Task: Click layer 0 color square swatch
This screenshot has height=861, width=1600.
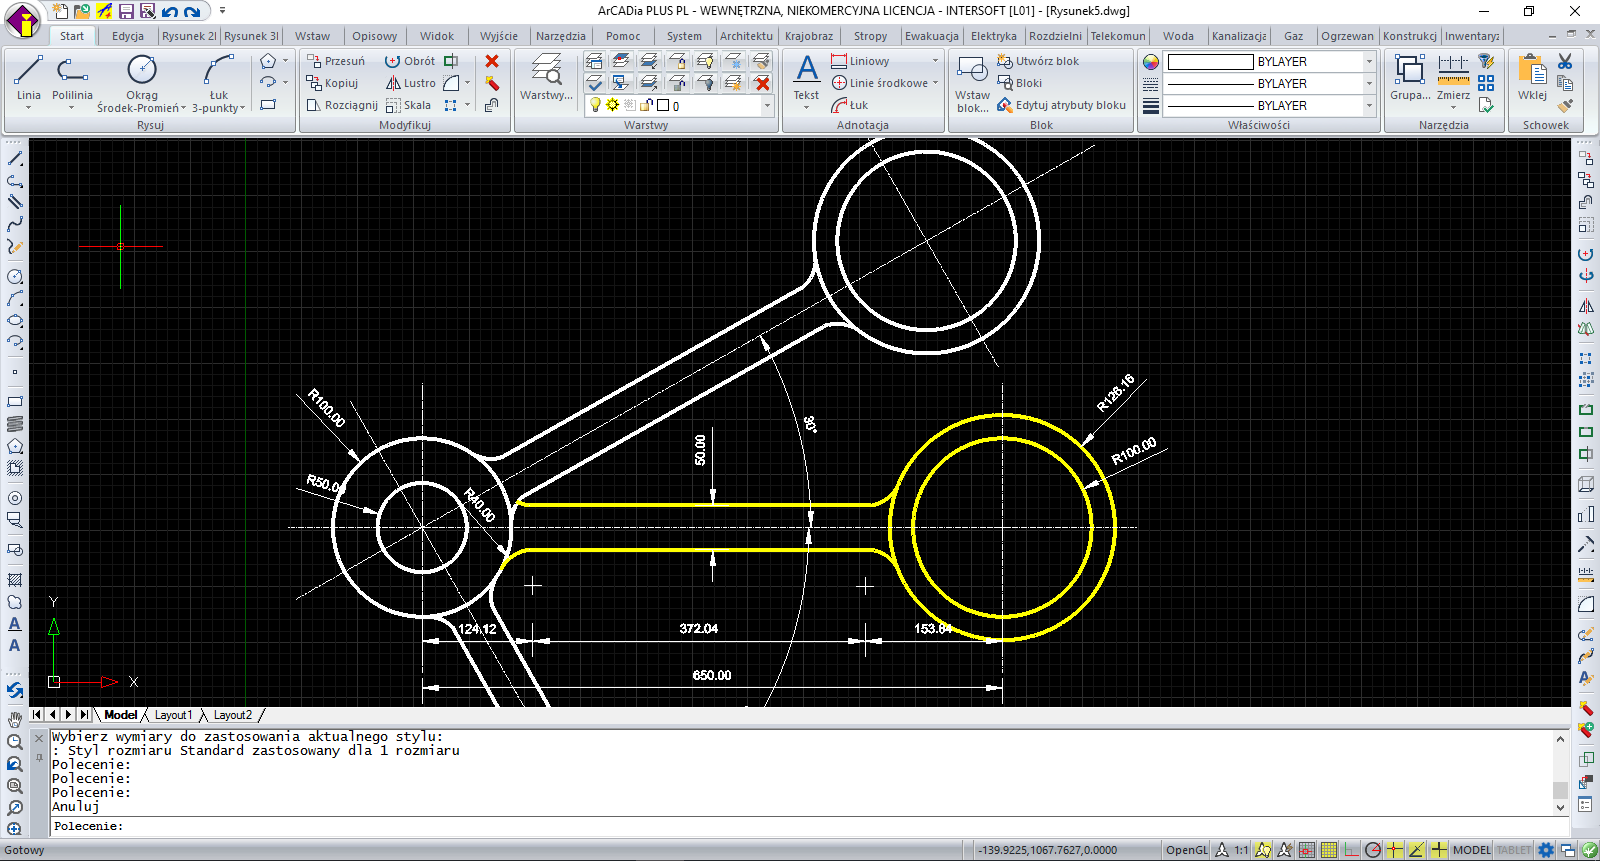Action: (663, 105)
